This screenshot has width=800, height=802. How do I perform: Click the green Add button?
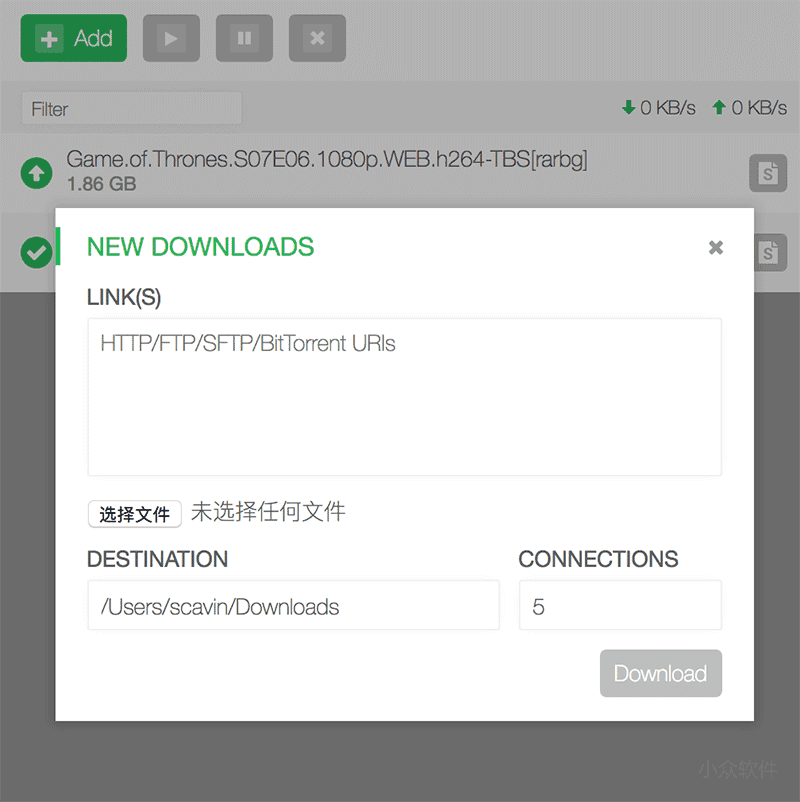coord(74,39)
